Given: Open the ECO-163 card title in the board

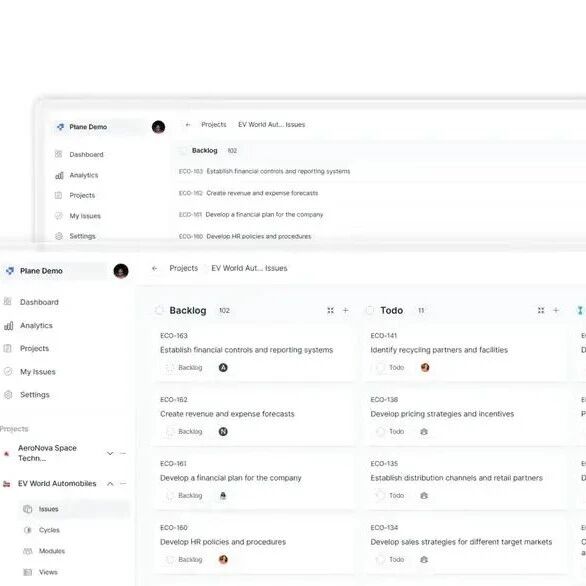Looking at the screenshot, I should tap(246, 350).
